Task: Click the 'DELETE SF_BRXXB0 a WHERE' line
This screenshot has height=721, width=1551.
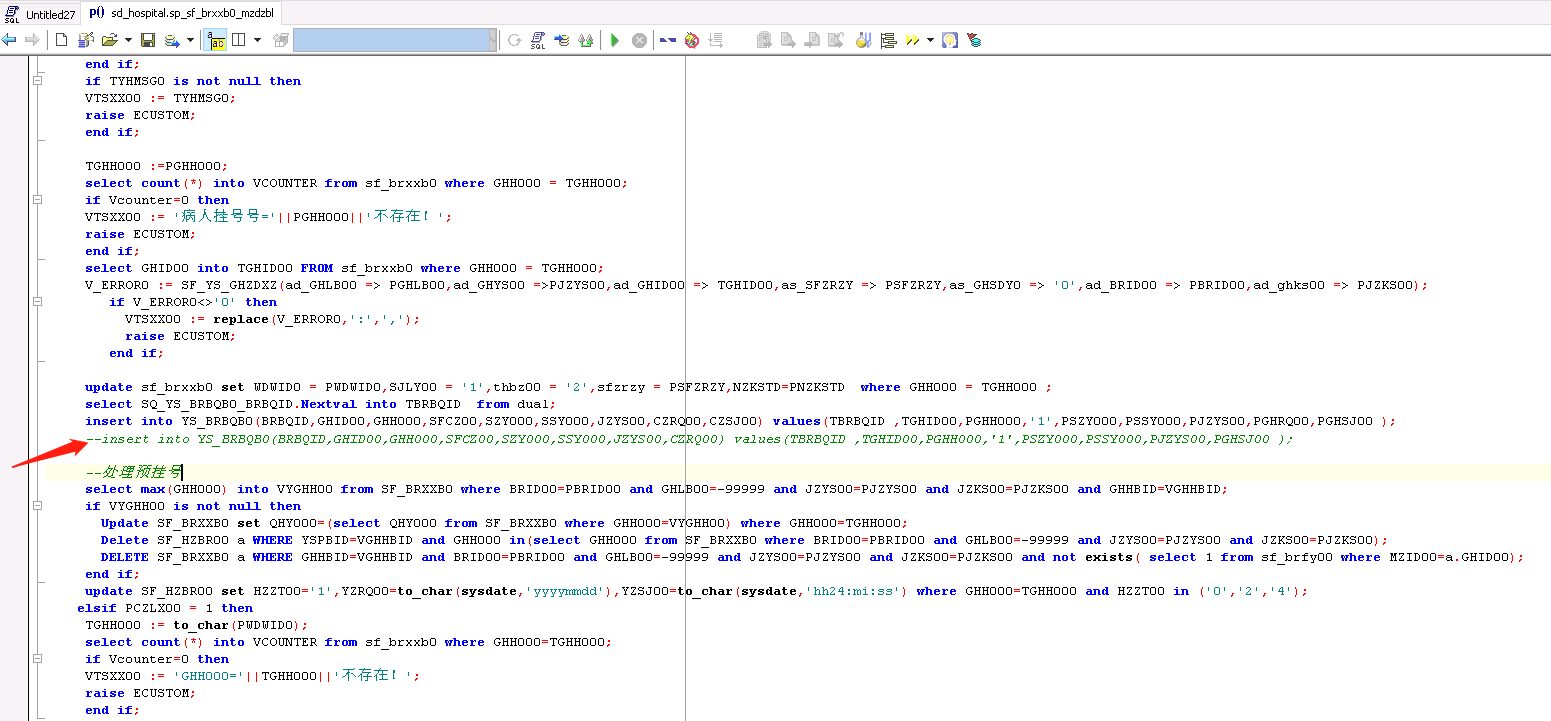Action: 813,557
